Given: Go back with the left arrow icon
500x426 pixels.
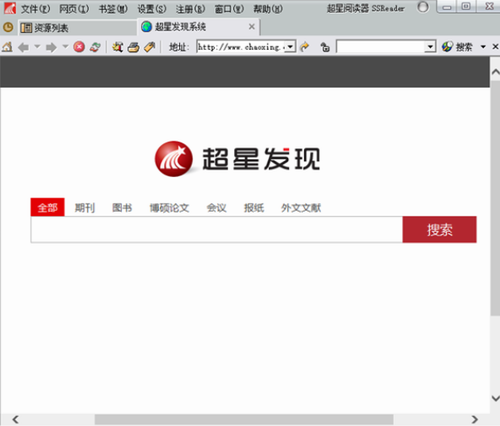Looking at the screenshot, I should pyautogui.click(x=23, y=47).
